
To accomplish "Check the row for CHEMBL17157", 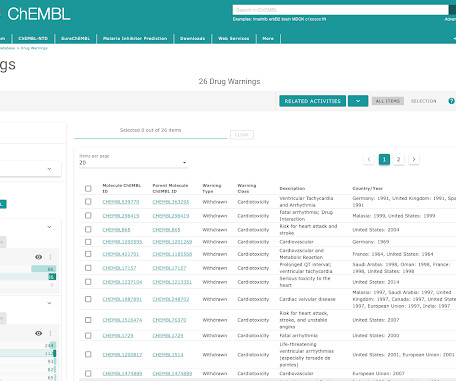I will (88, 268).
